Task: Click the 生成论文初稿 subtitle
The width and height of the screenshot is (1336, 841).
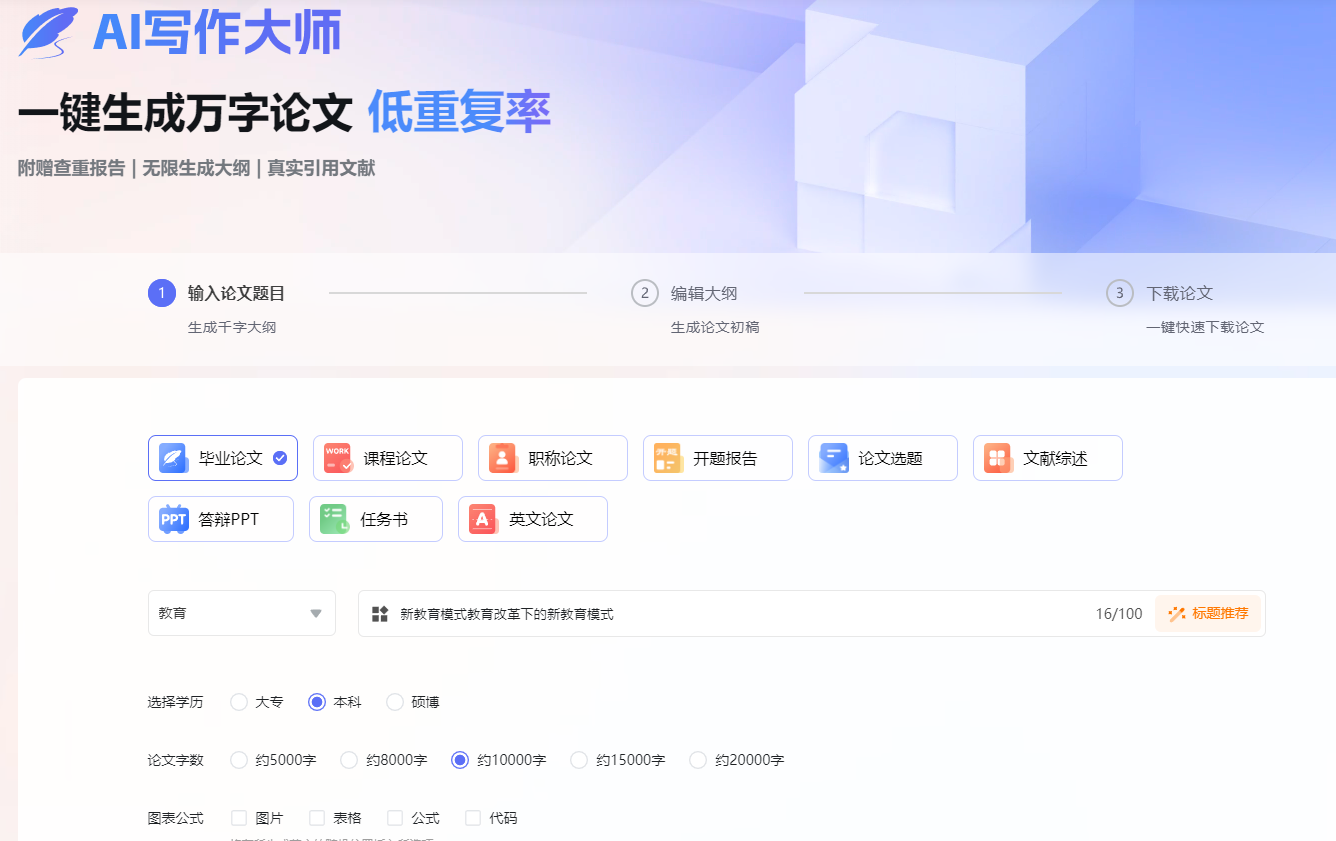Action: (715, 327)
